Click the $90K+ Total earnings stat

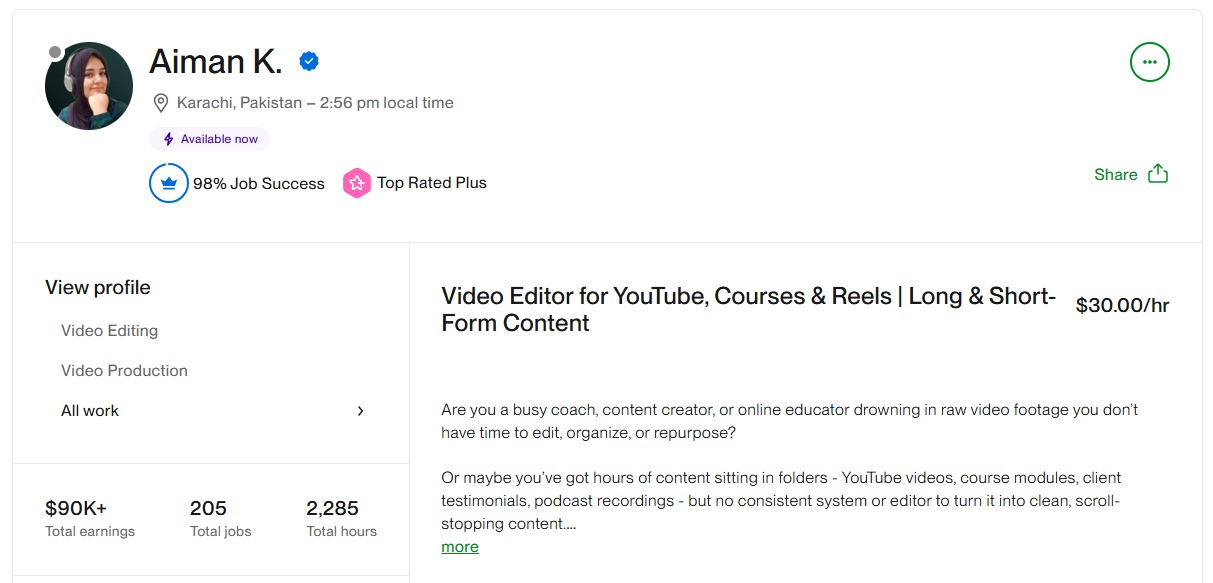pyautogui.click(x=90, y=518)
